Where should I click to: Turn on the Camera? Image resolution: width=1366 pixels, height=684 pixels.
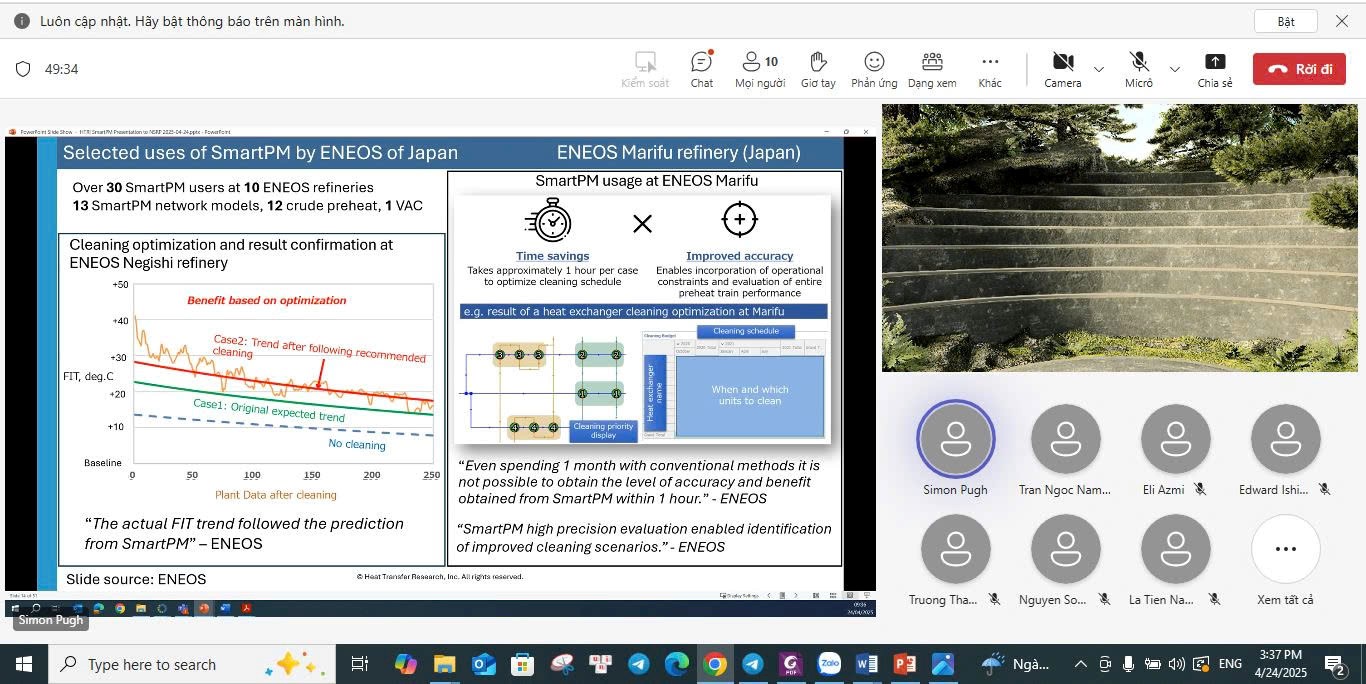1063,69
